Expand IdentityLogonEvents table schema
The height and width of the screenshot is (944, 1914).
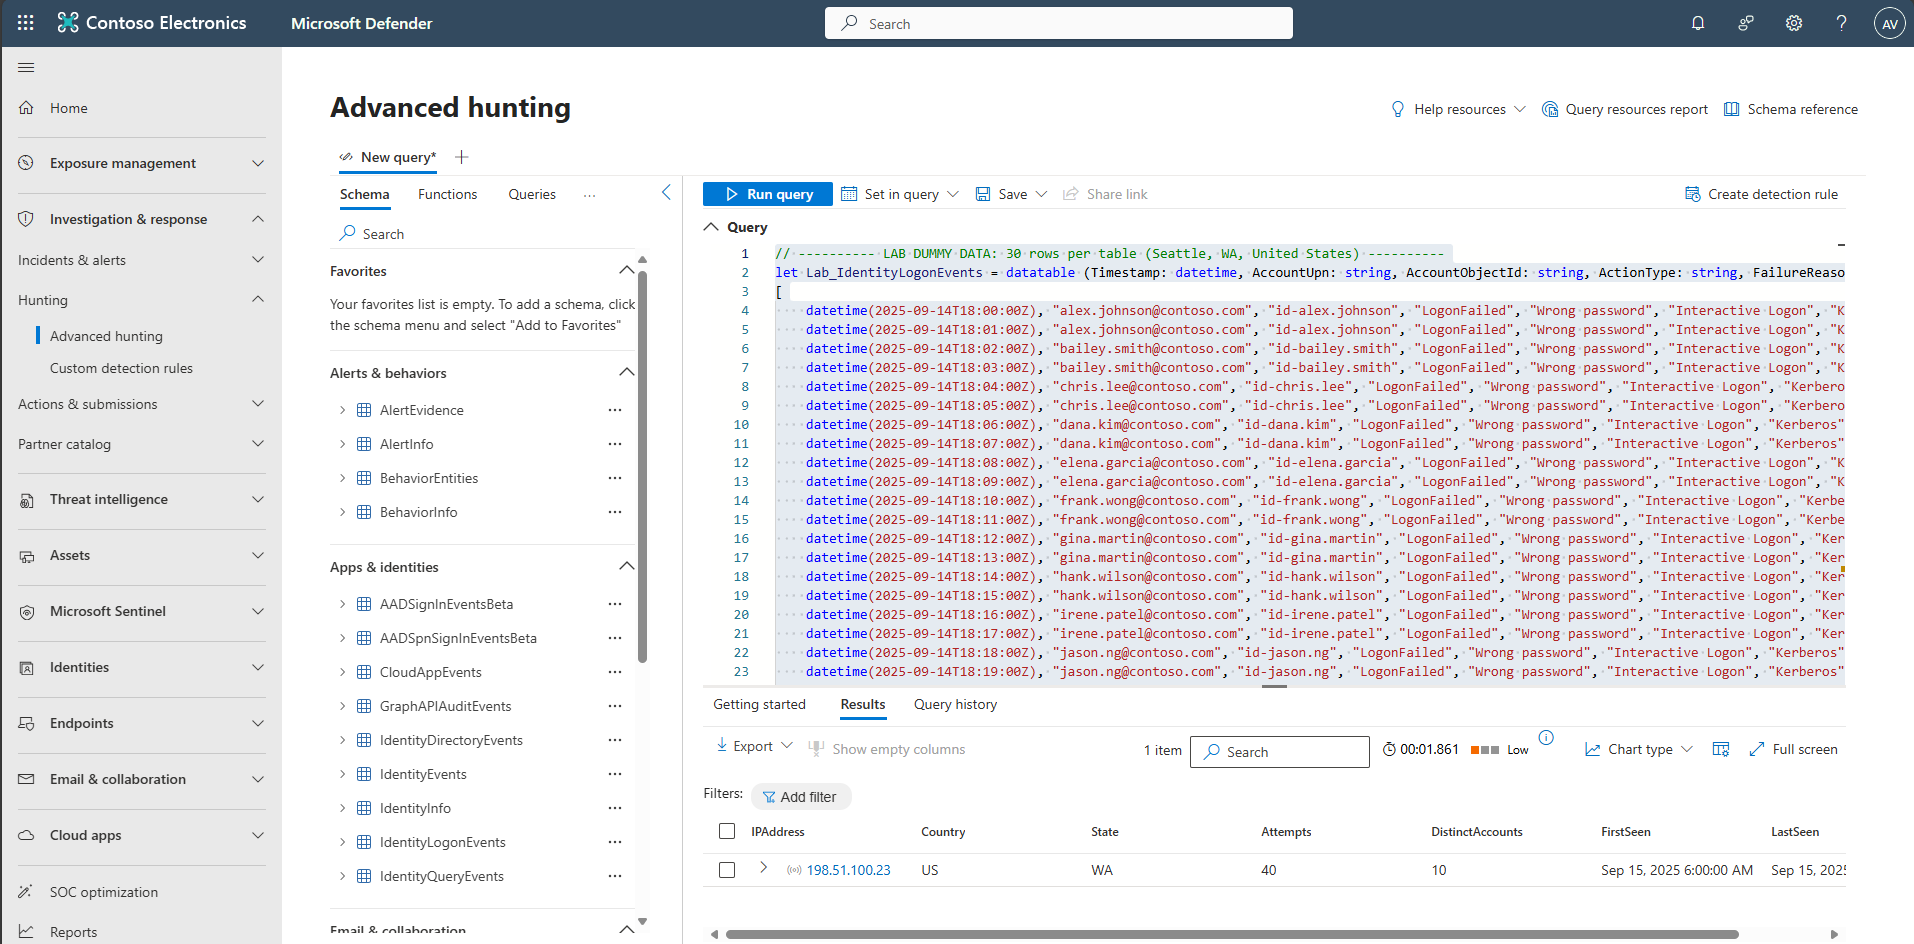click(342, 842)
